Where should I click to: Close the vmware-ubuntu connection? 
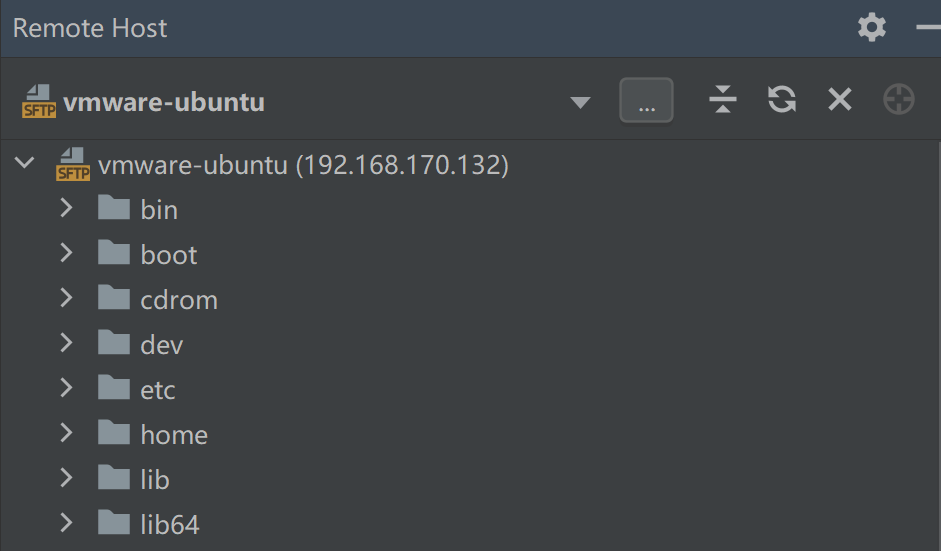tap(840, 99)
